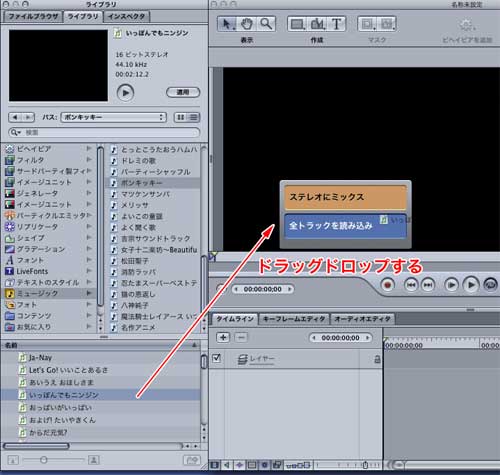Switch to the インスペクタ tab
Screen dimensions: 500x475
[126, 16]
